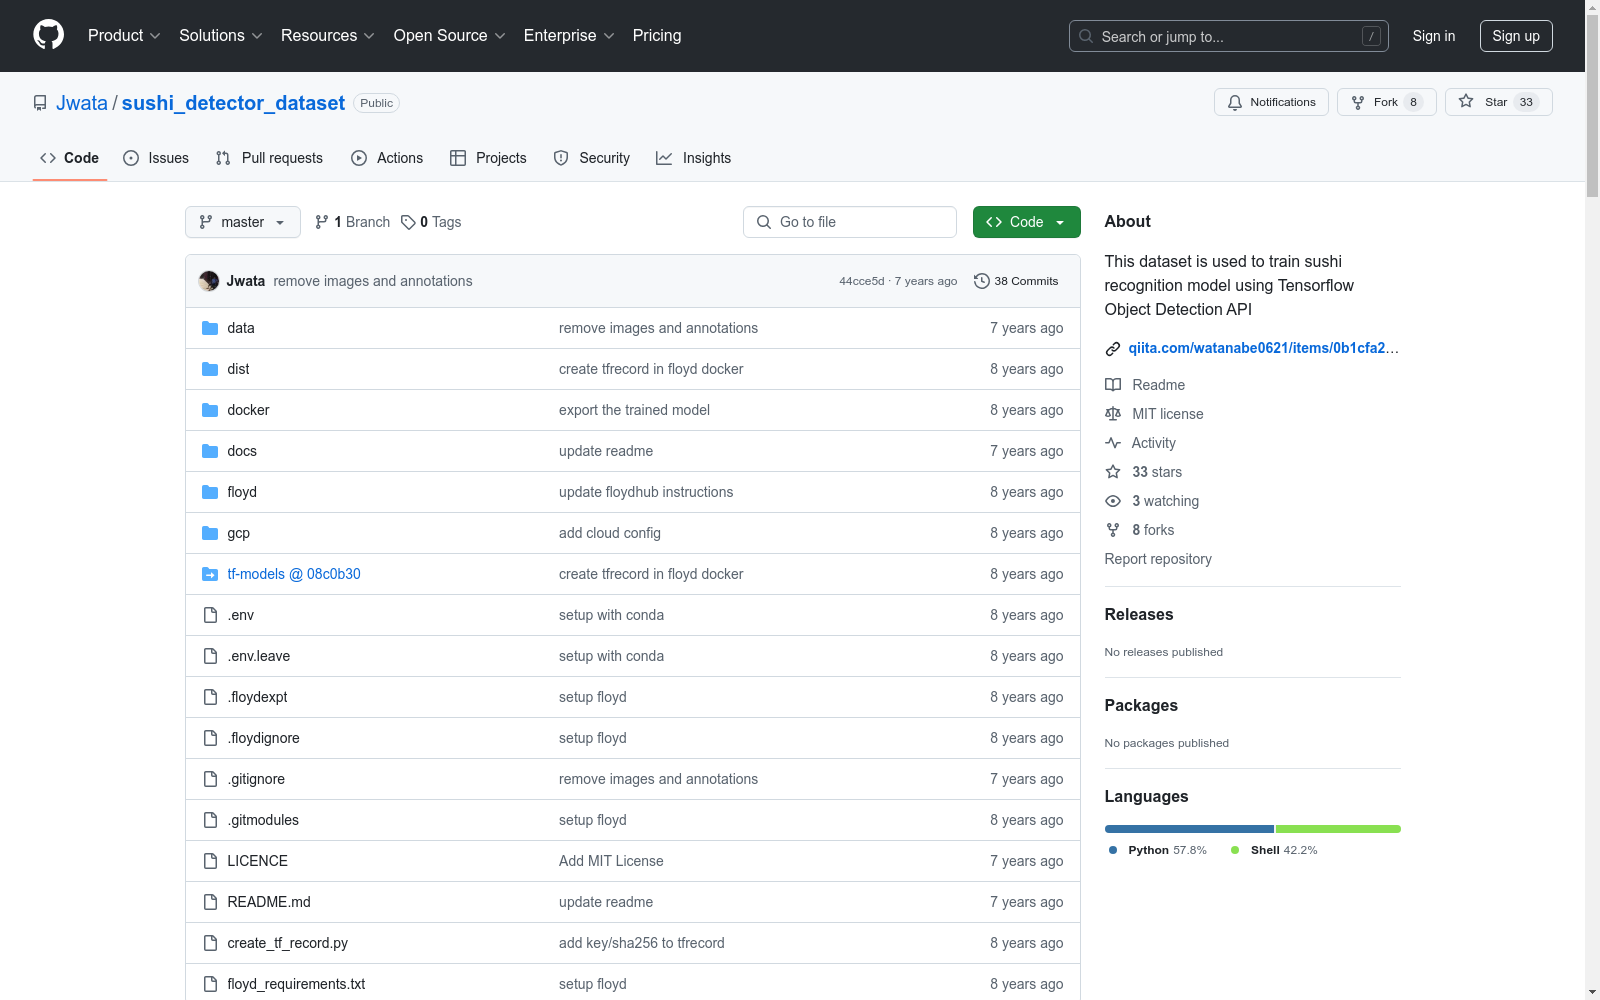The width and height of the screenshot is (1600, 1000).
Task: Click the README.md file icon
Action: (x=210, y=902)
